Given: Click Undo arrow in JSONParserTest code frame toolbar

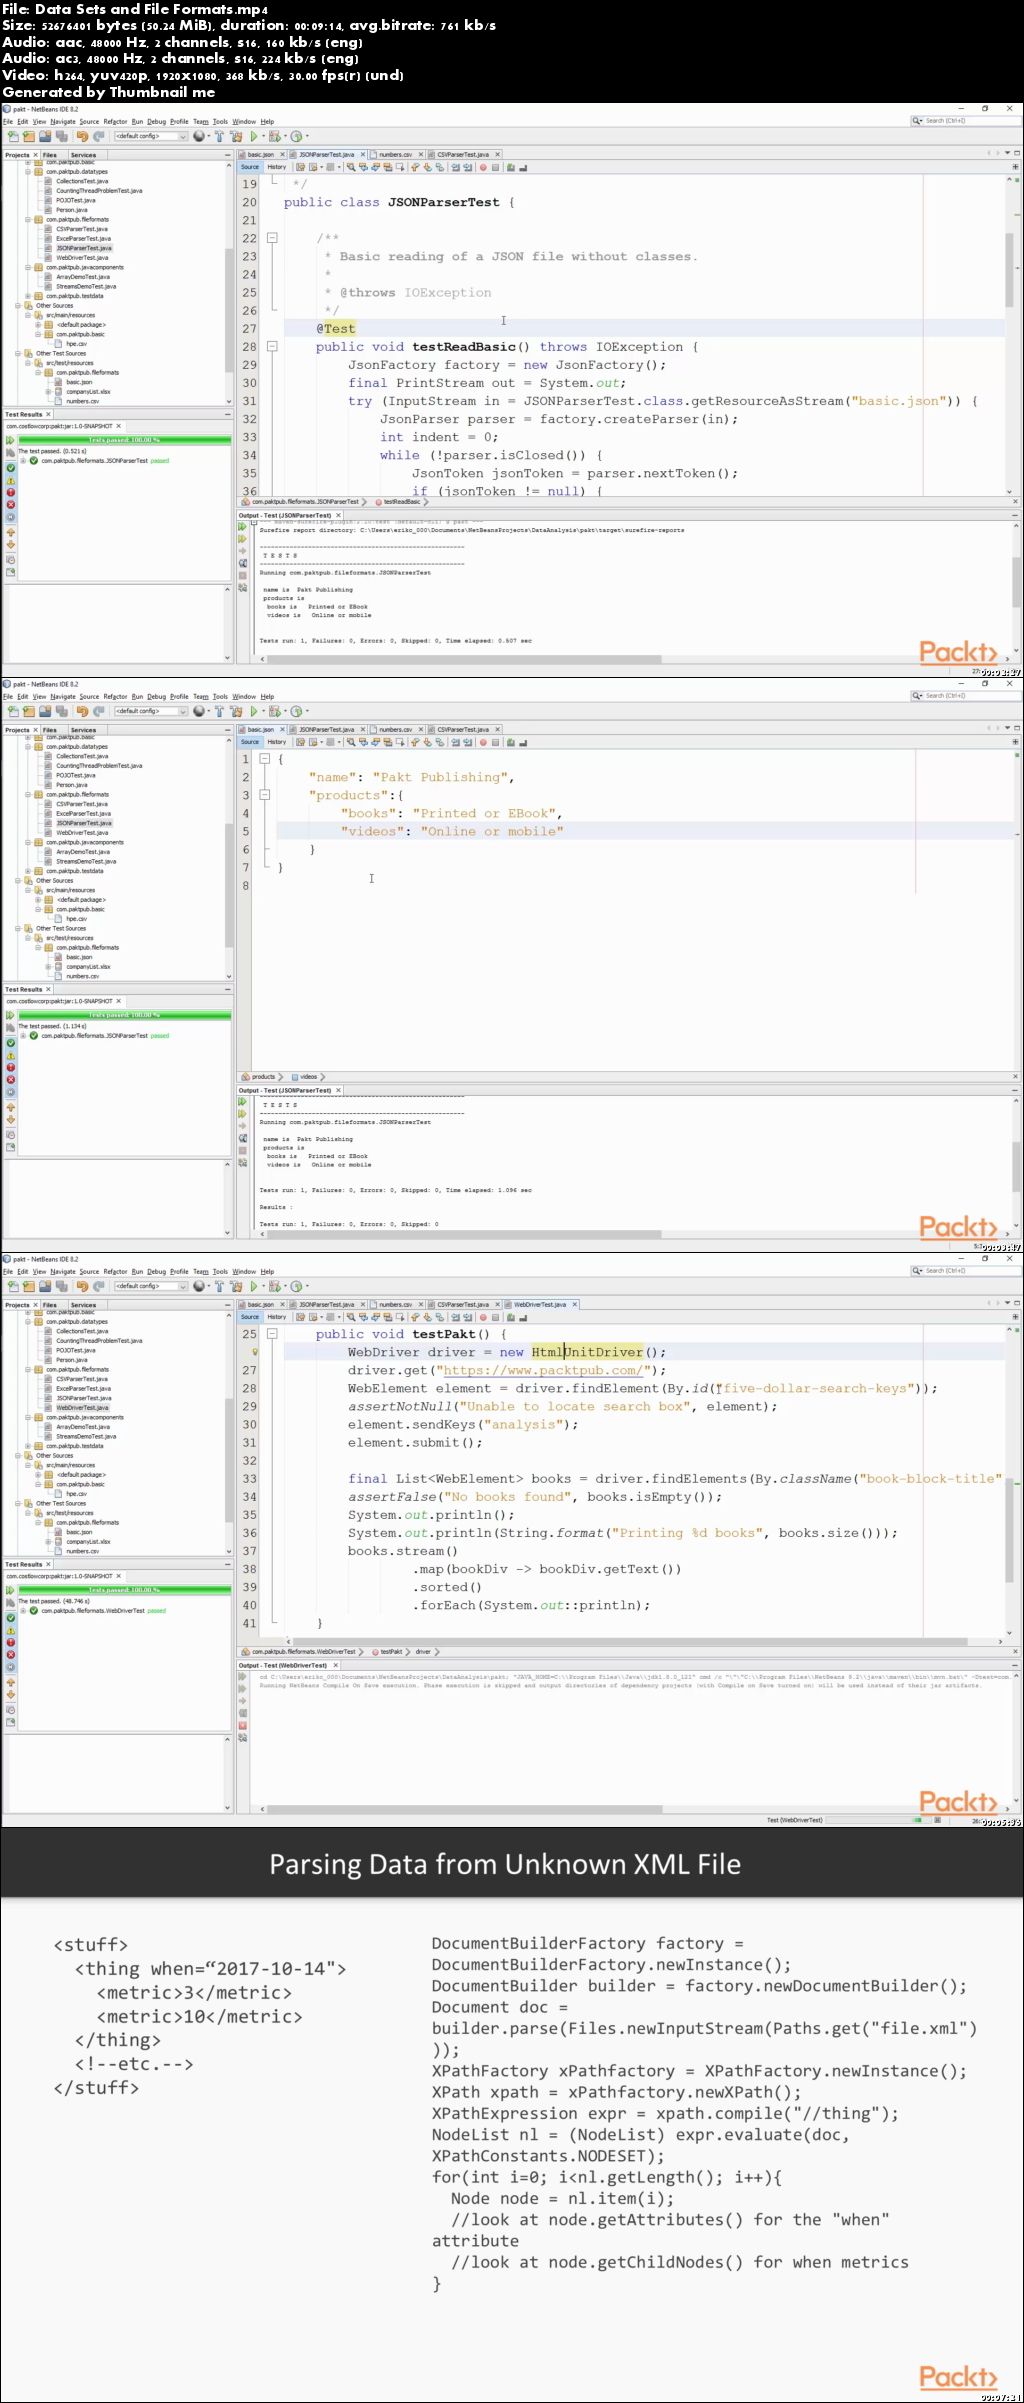Looking at the screenshot, I should (83, 136).
